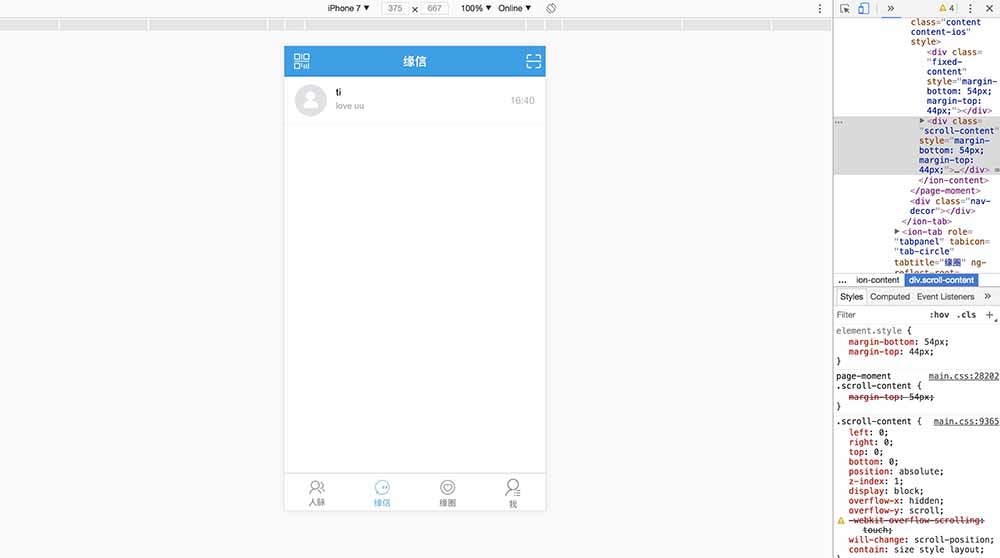
Task: Click the rotate device icon
Action: tap(551, 8)
